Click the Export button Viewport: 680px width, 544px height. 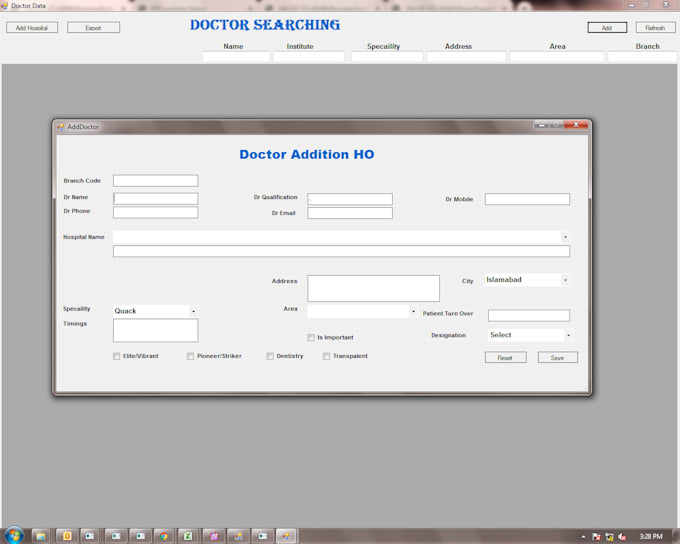tap(93, 28)
